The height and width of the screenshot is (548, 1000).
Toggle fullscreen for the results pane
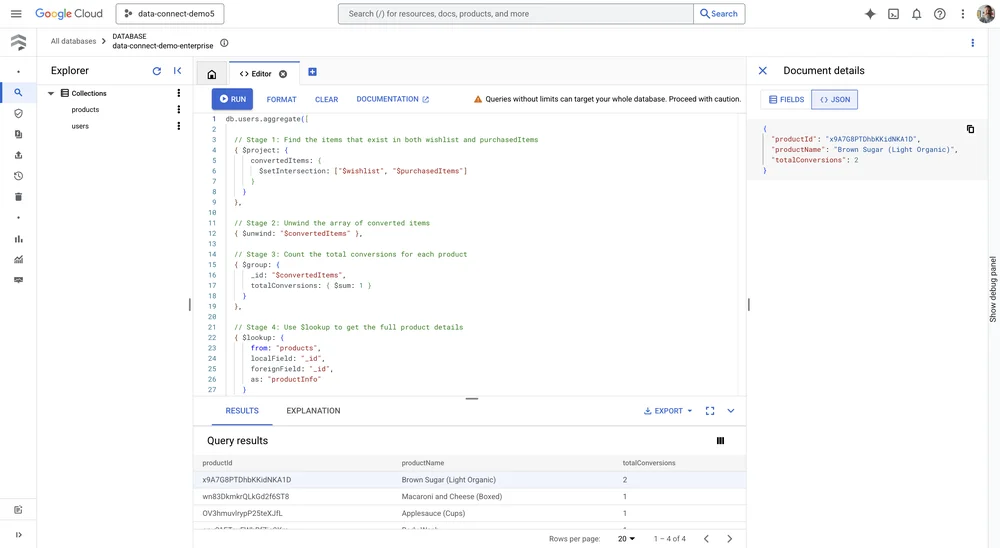point(710,411)
